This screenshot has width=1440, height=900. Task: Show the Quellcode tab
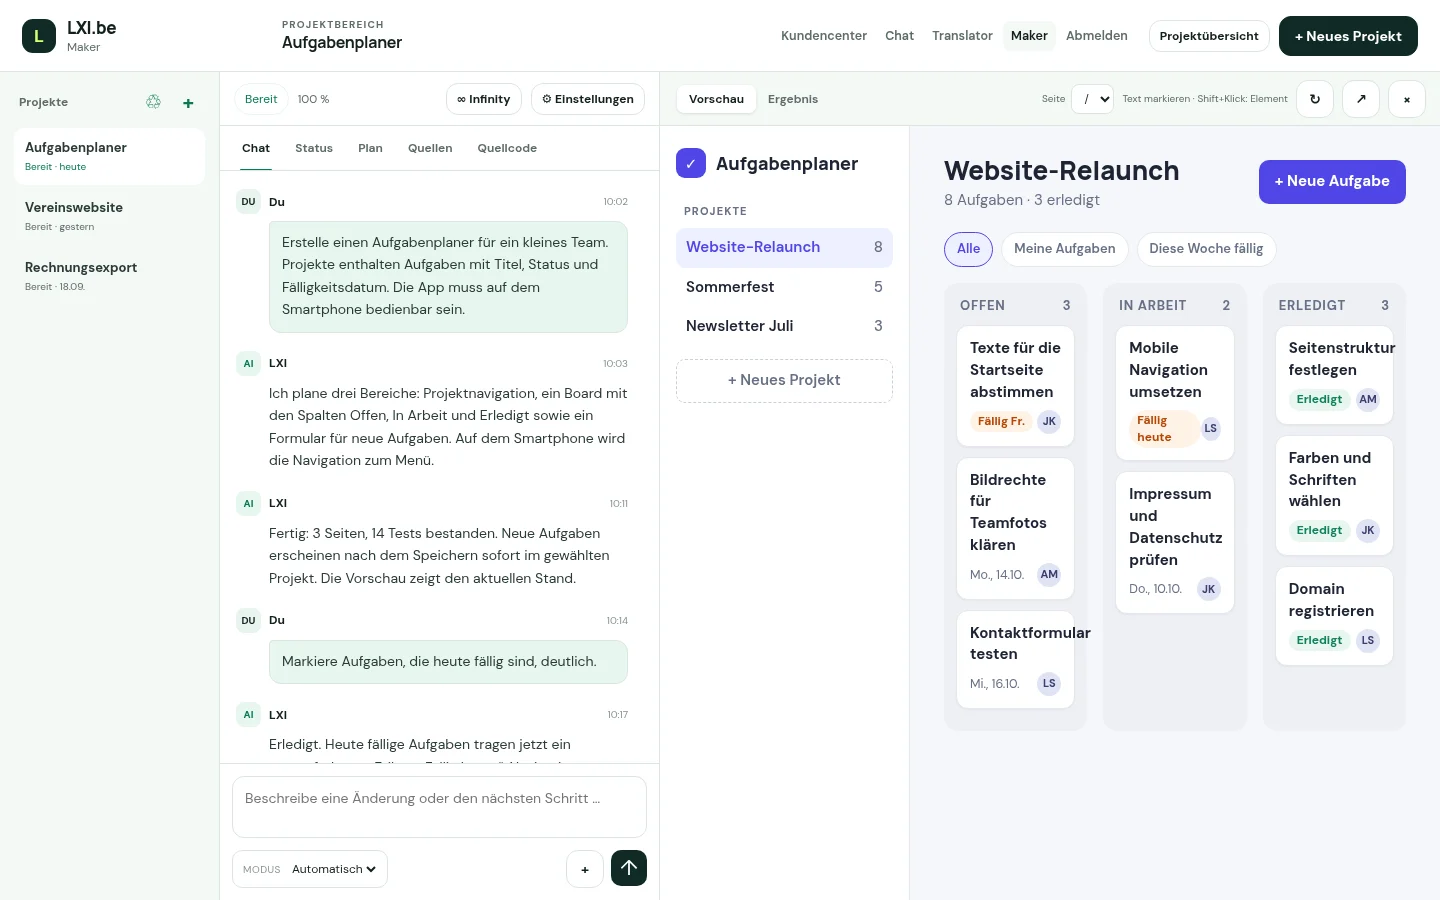click(507, 148)
